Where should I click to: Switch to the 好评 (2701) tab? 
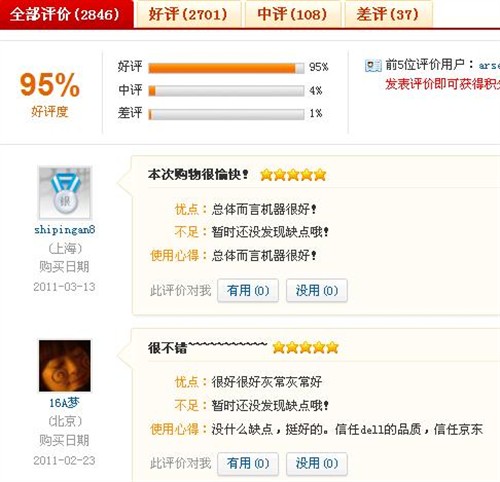point(188,14)
